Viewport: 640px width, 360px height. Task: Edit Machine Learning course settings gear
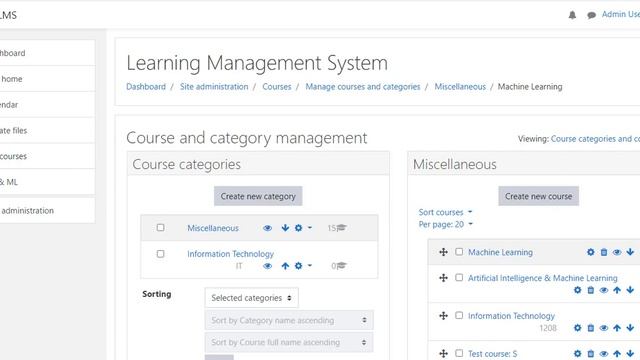click(x=591, y=252)
